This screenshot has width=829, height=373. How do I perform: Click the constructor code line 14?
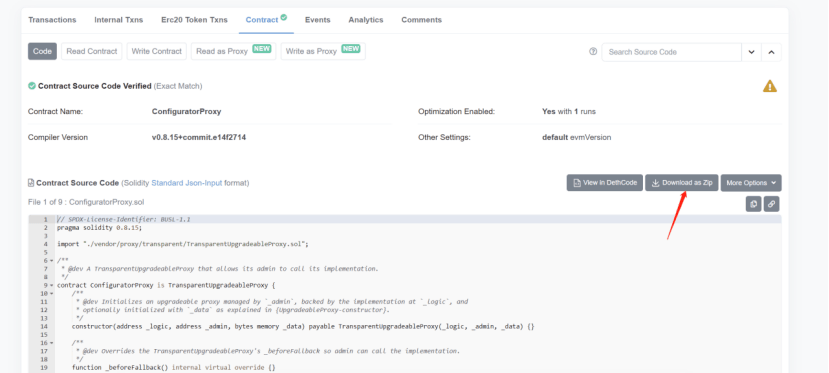[x=303, y=327]
